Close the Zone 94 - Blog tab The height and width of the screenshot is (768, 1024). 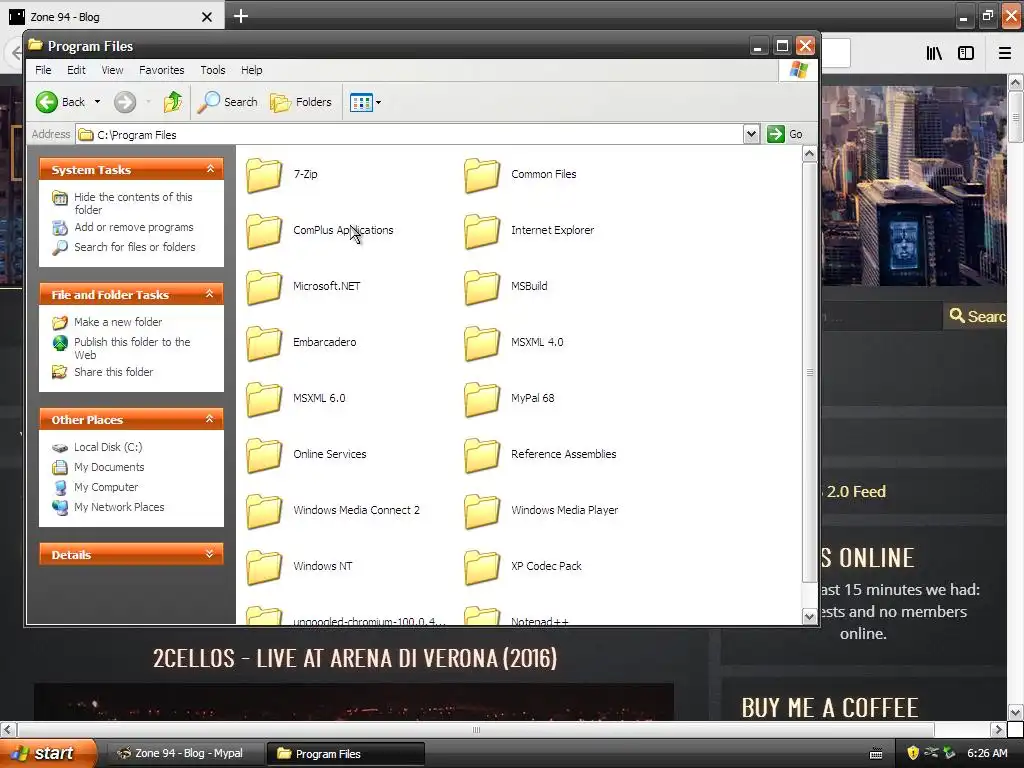[206, 17]
